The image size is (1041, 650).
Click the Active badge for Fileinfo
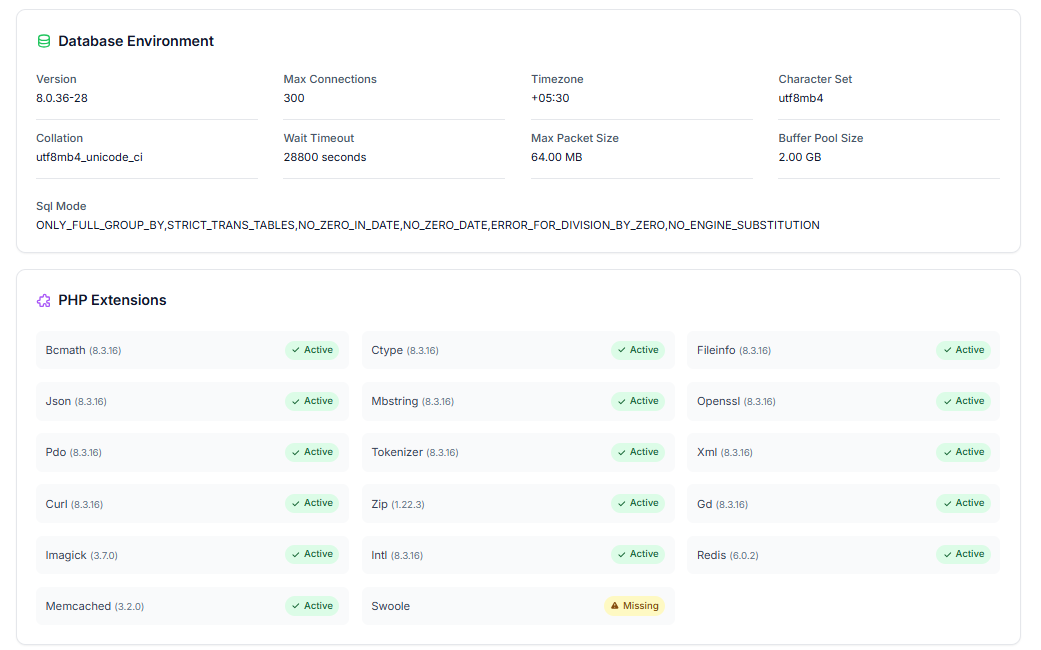tap(963, 350)
